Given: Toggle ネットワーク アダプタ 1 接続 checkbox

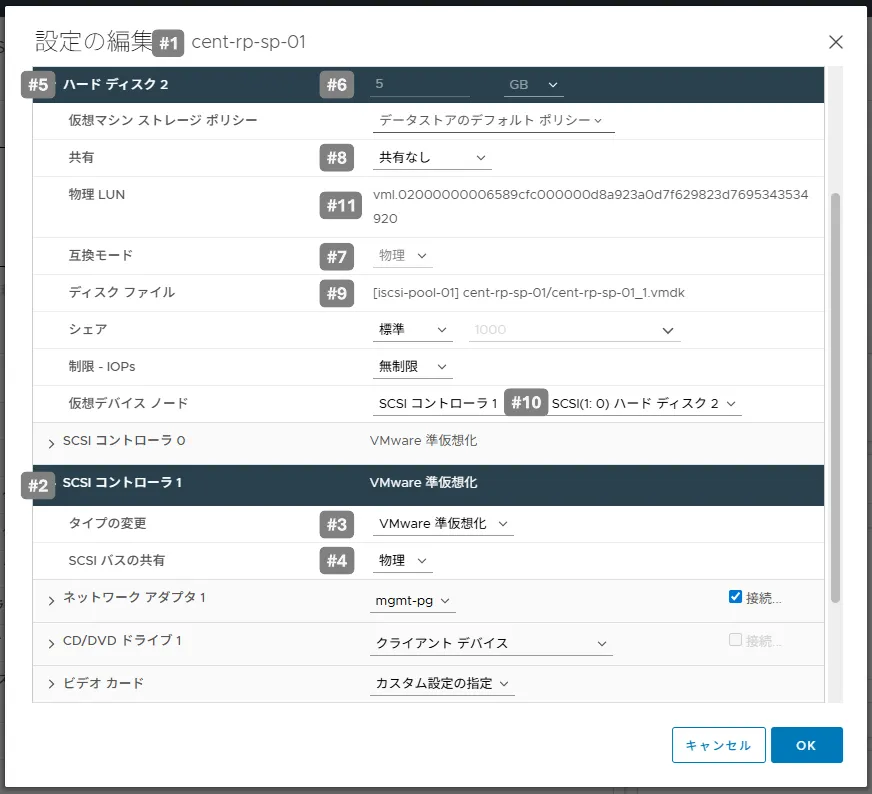Looking at the screenshot, I should click(x=736, y=597).
